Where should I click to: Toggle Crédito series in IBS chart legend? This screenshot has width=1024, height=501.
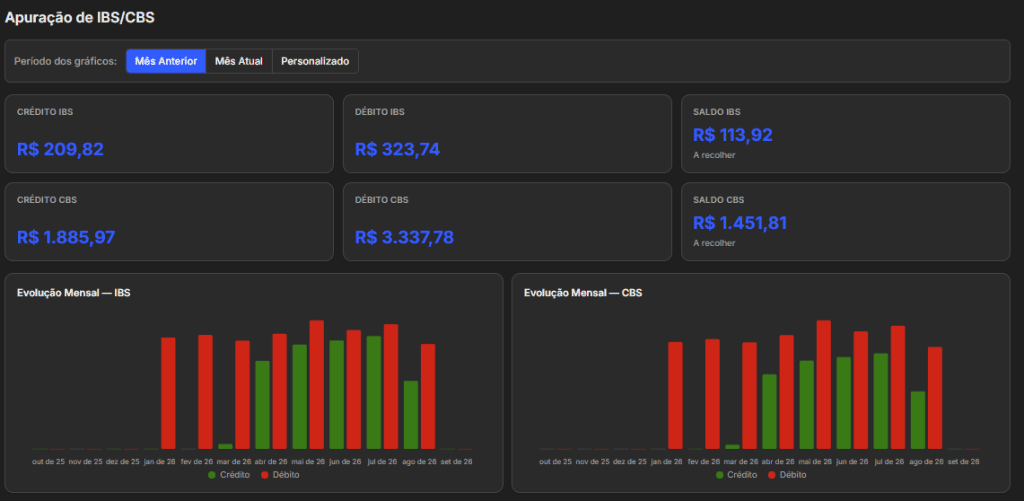(x=229, y=475)
